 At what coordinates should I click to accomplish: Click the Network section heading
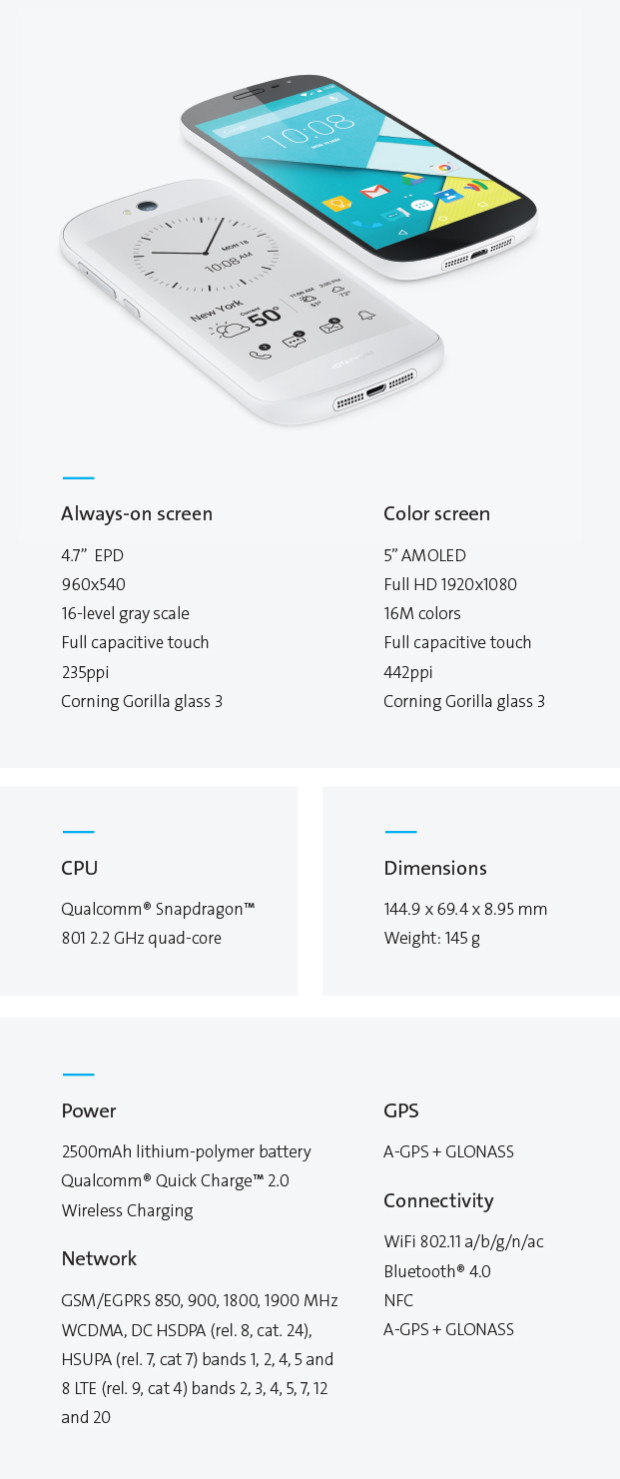[99, 1259]
